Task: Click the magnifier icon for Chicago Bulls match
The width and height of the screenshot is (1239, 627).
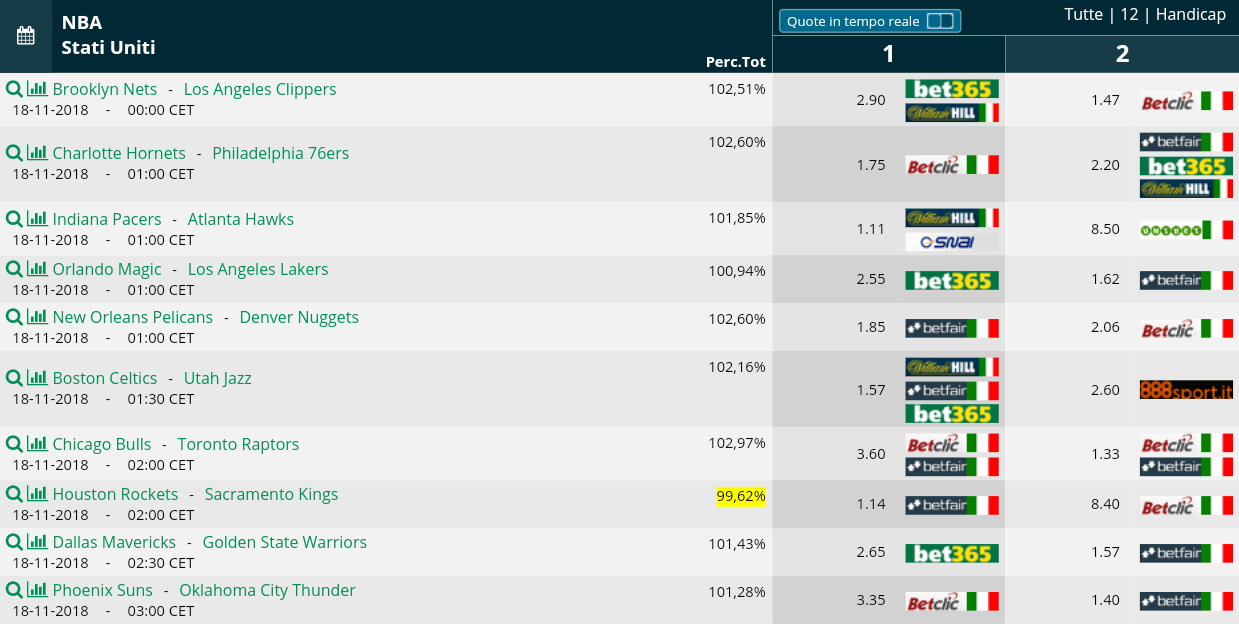Action: point(14,444)
